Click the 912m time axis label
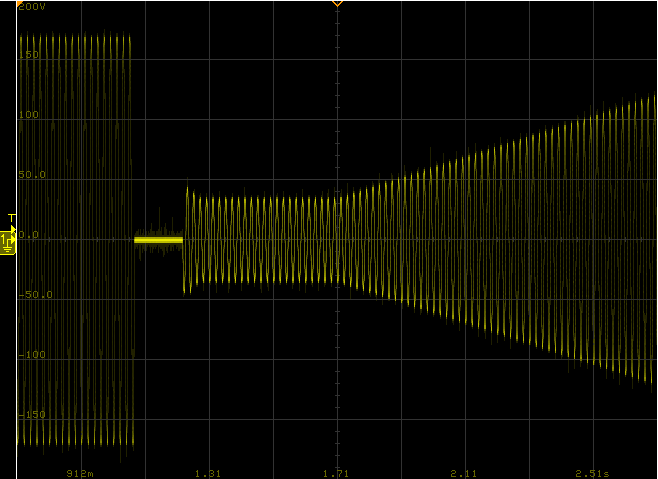 pyautogui.click(x=80, y=472)
